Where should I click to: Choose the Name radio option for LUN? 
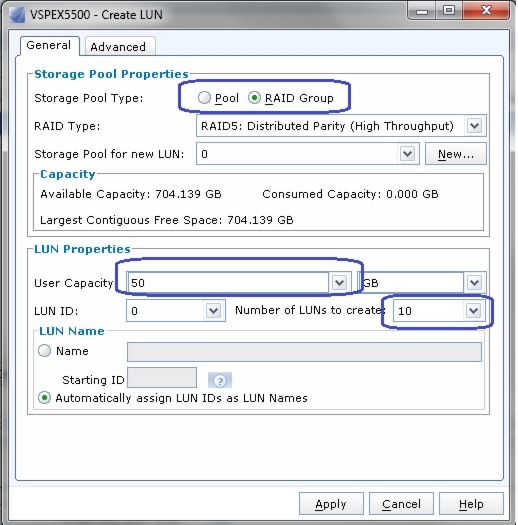click(x=44, y=351)
